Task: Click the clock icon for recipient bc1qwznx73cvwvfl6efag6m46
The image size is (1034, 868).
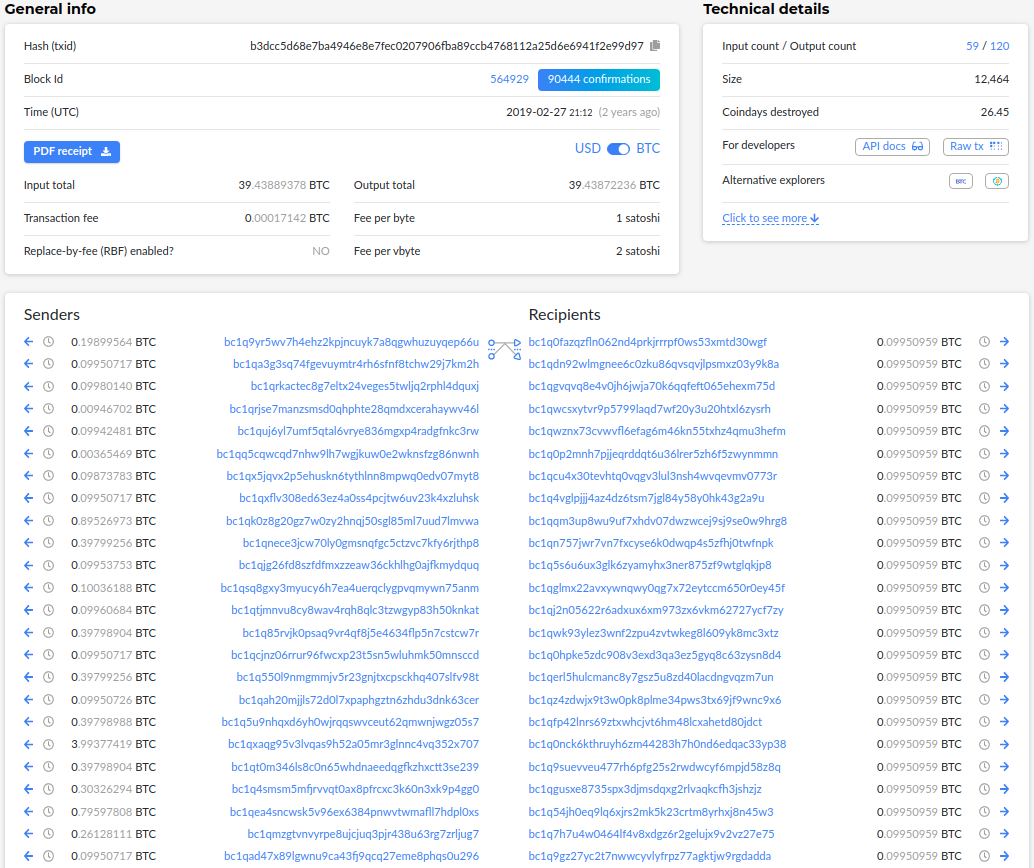Action: click(984, 431)
